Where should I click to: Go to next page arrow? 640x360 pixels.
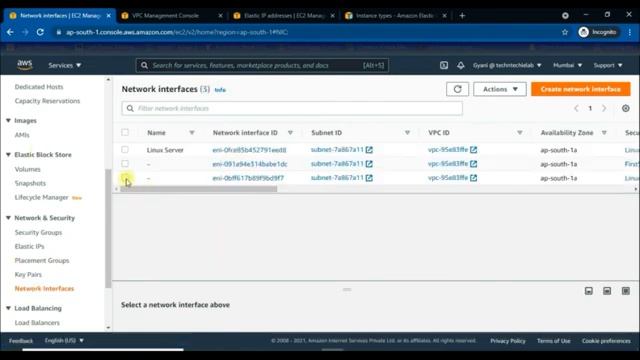tap(604, 108)
